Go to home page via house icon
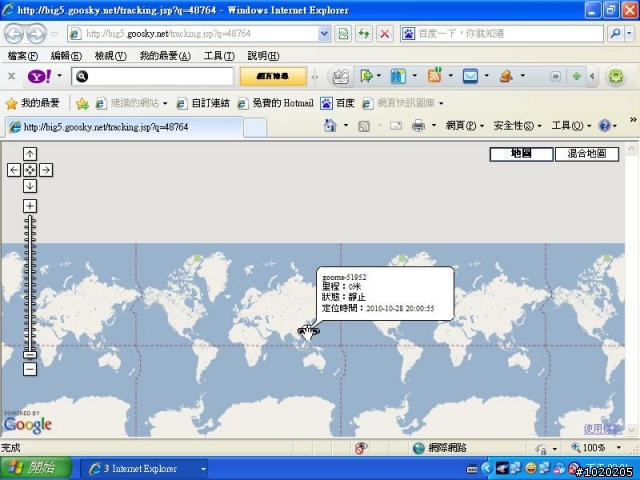The image size is (640, 480). [x=330, y=125]
